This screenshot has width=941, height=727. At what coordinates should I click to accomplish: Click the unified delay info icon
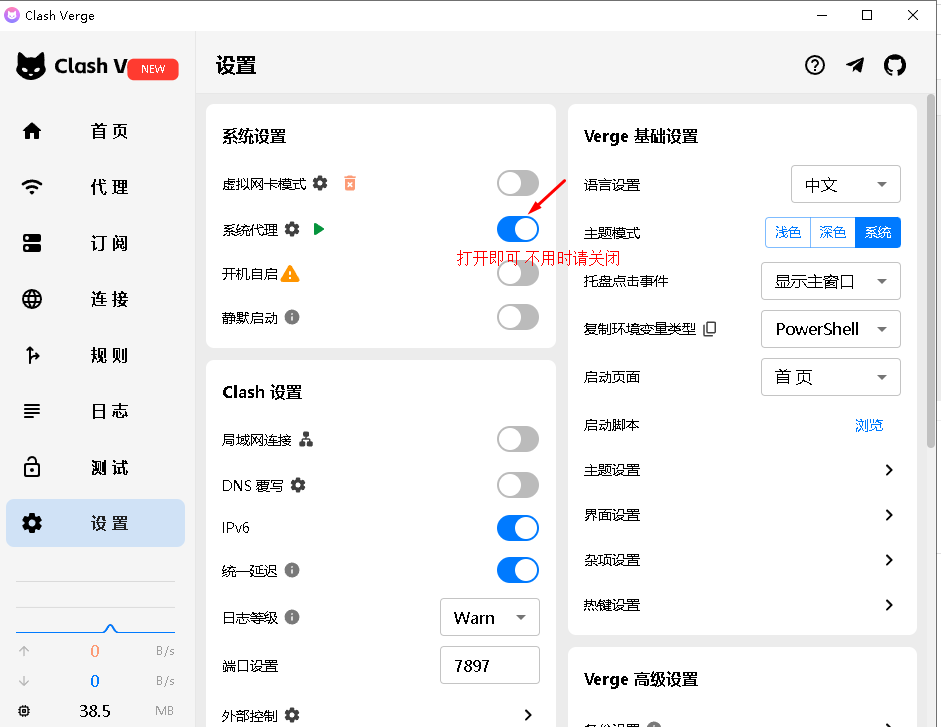pos(292,570)
